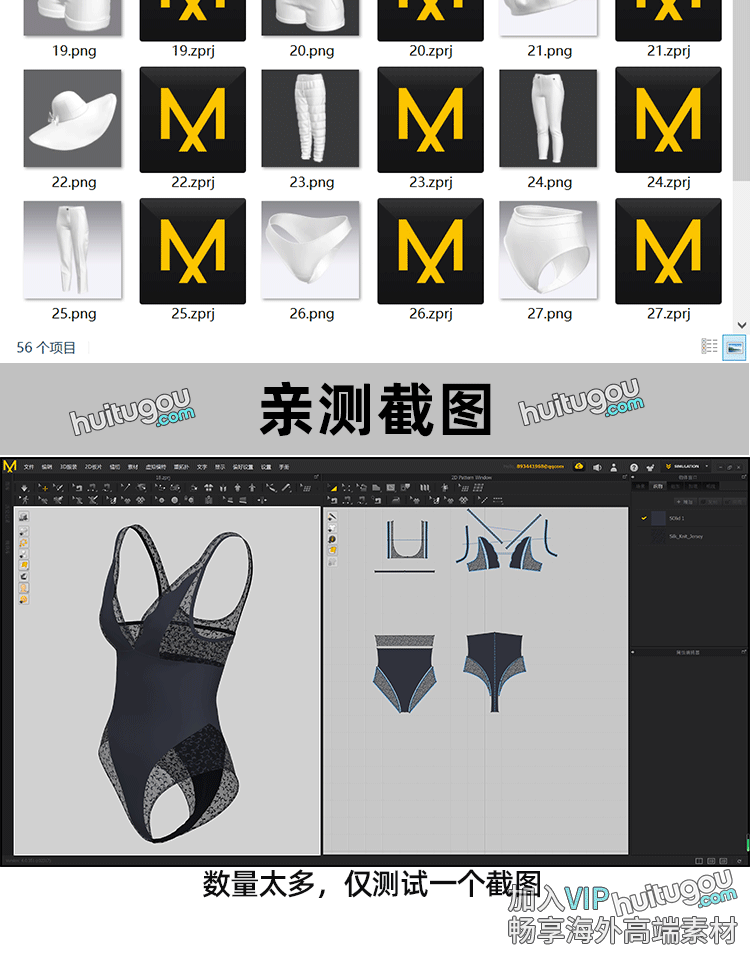Image resolution: width=750 pixels, height=960 pixels.
Task: Open the 3D服装 menu
Action: (x=67, y=467)
